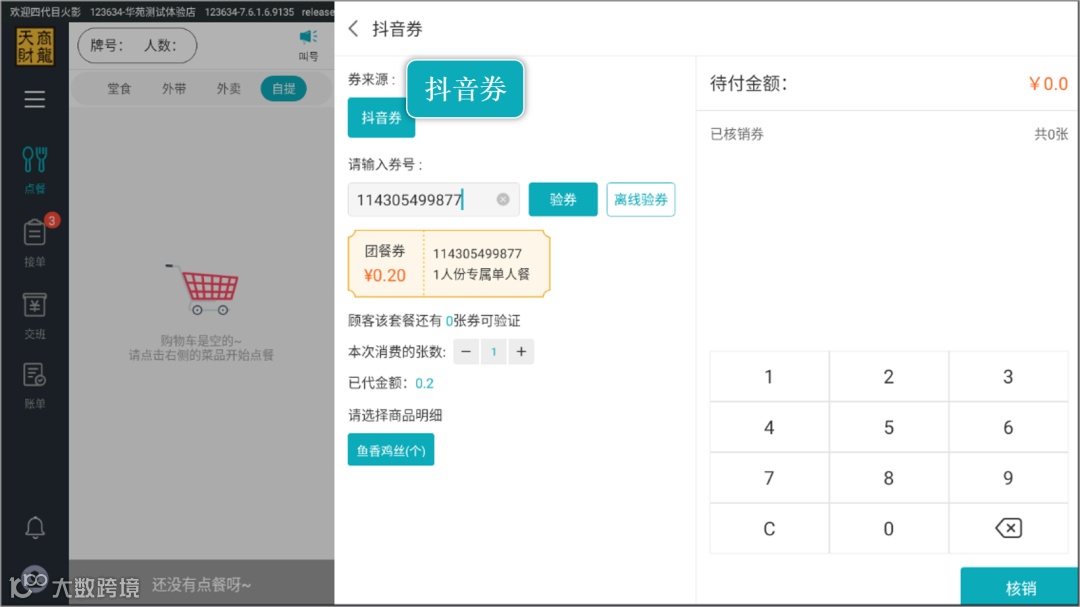Open the notification bell in the sidebar
The width and height of the screenshot is (1080, 607).
[x=34, y=527]
